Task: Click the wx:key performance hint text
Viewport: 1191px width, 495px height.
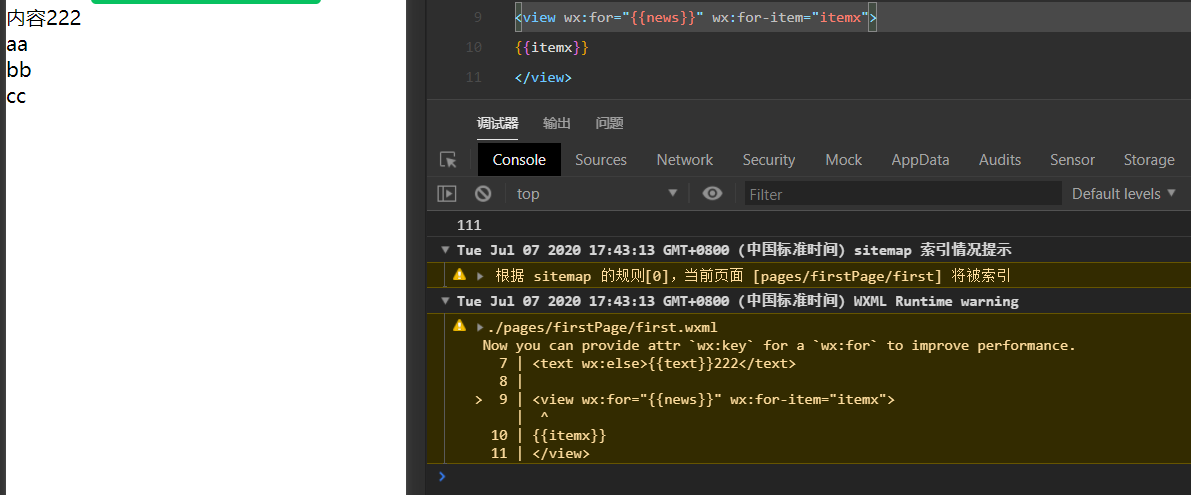Action: point(779,345)
